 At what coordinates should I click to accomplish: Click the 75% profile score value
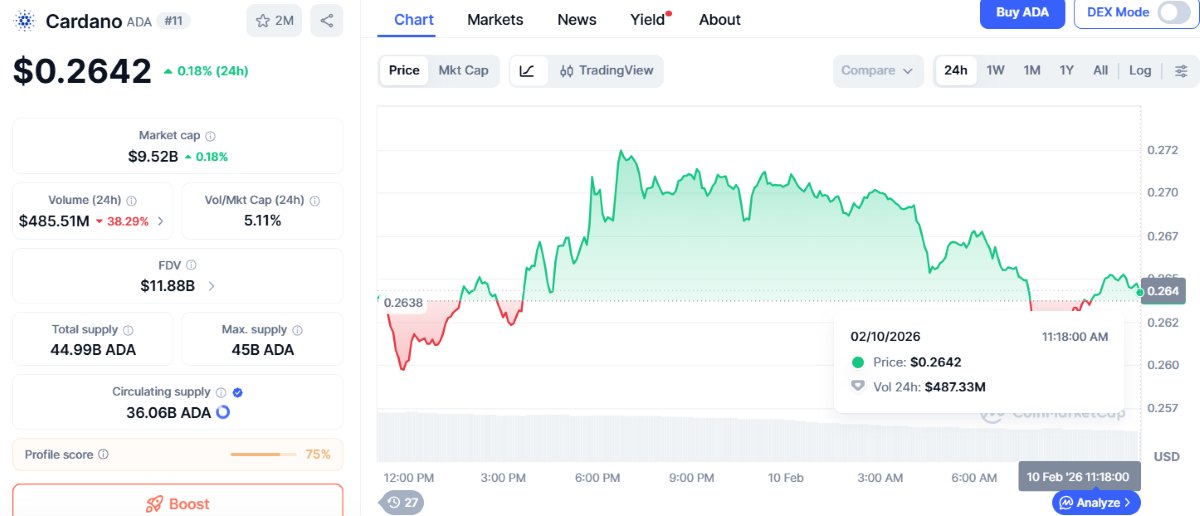[x=318, y=455]
